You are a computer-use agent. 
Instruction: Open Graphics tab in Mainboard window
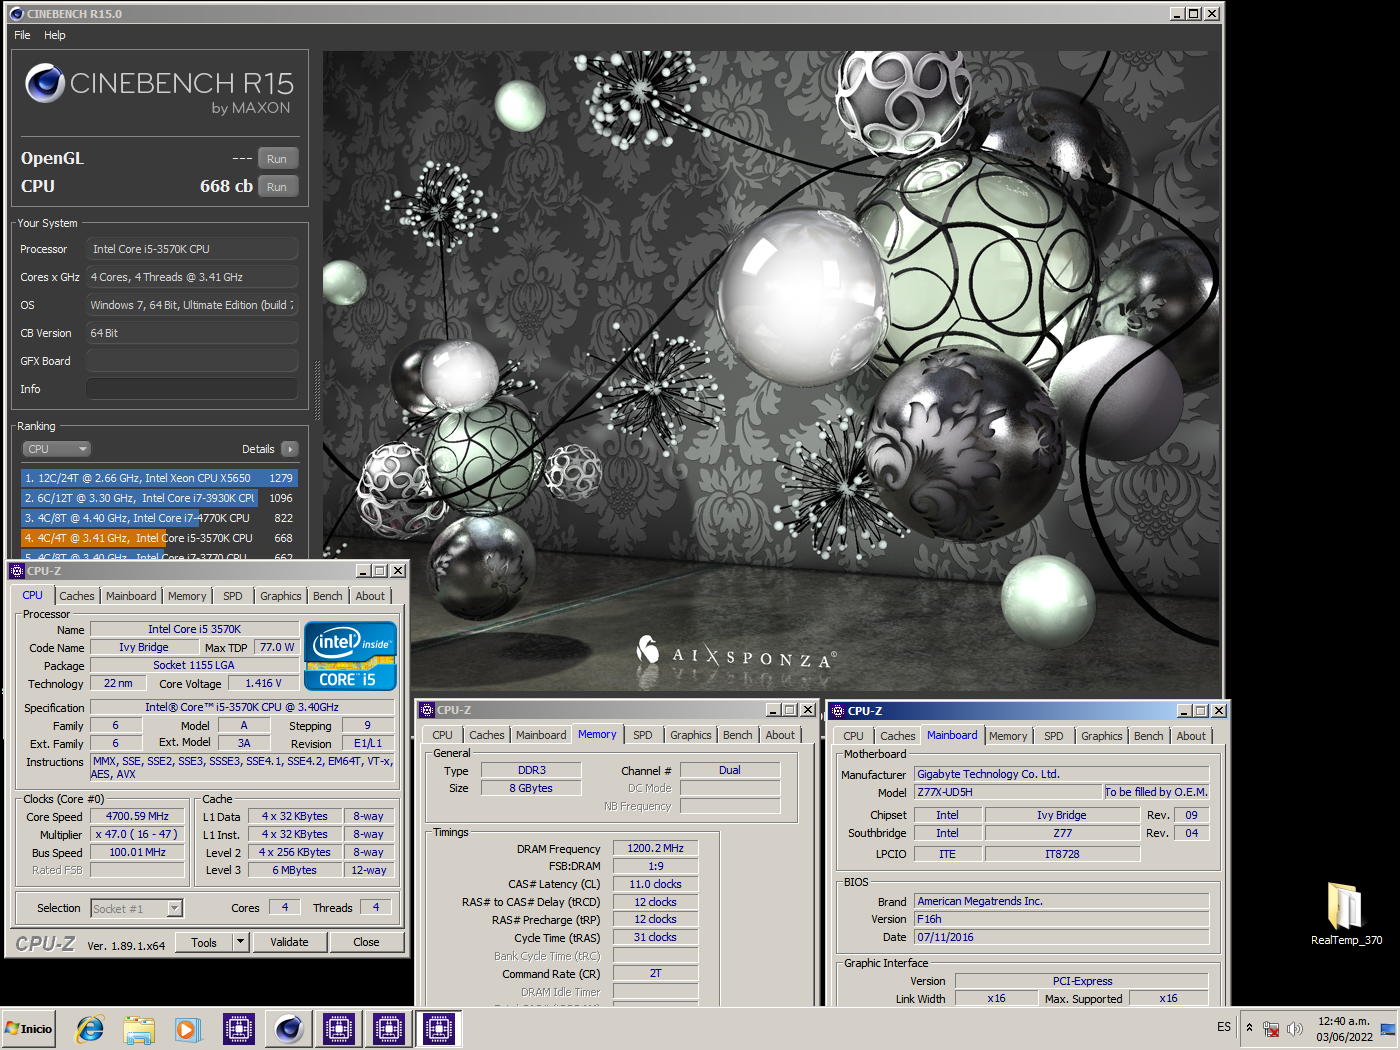[1102, 736]
